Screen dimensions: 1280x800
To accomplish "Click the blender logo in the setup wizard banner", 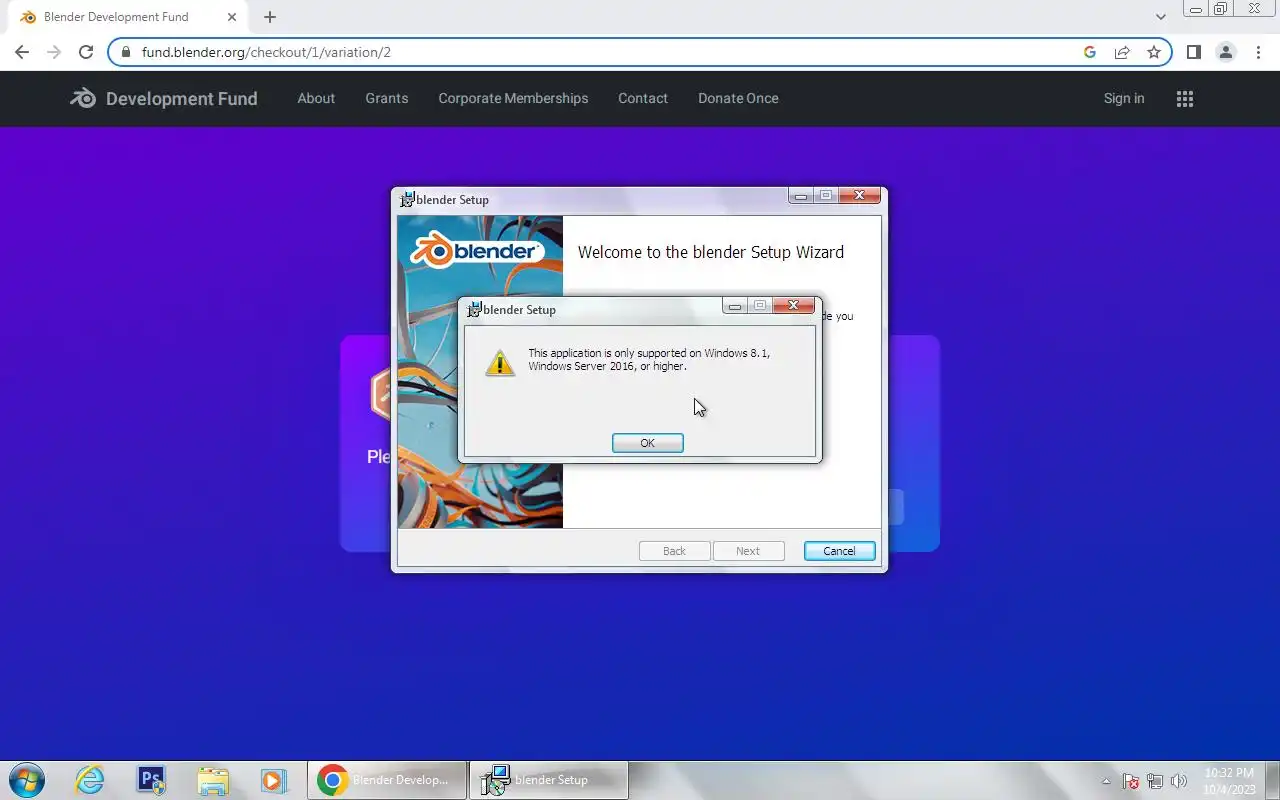I will click(x=478, y=250).
